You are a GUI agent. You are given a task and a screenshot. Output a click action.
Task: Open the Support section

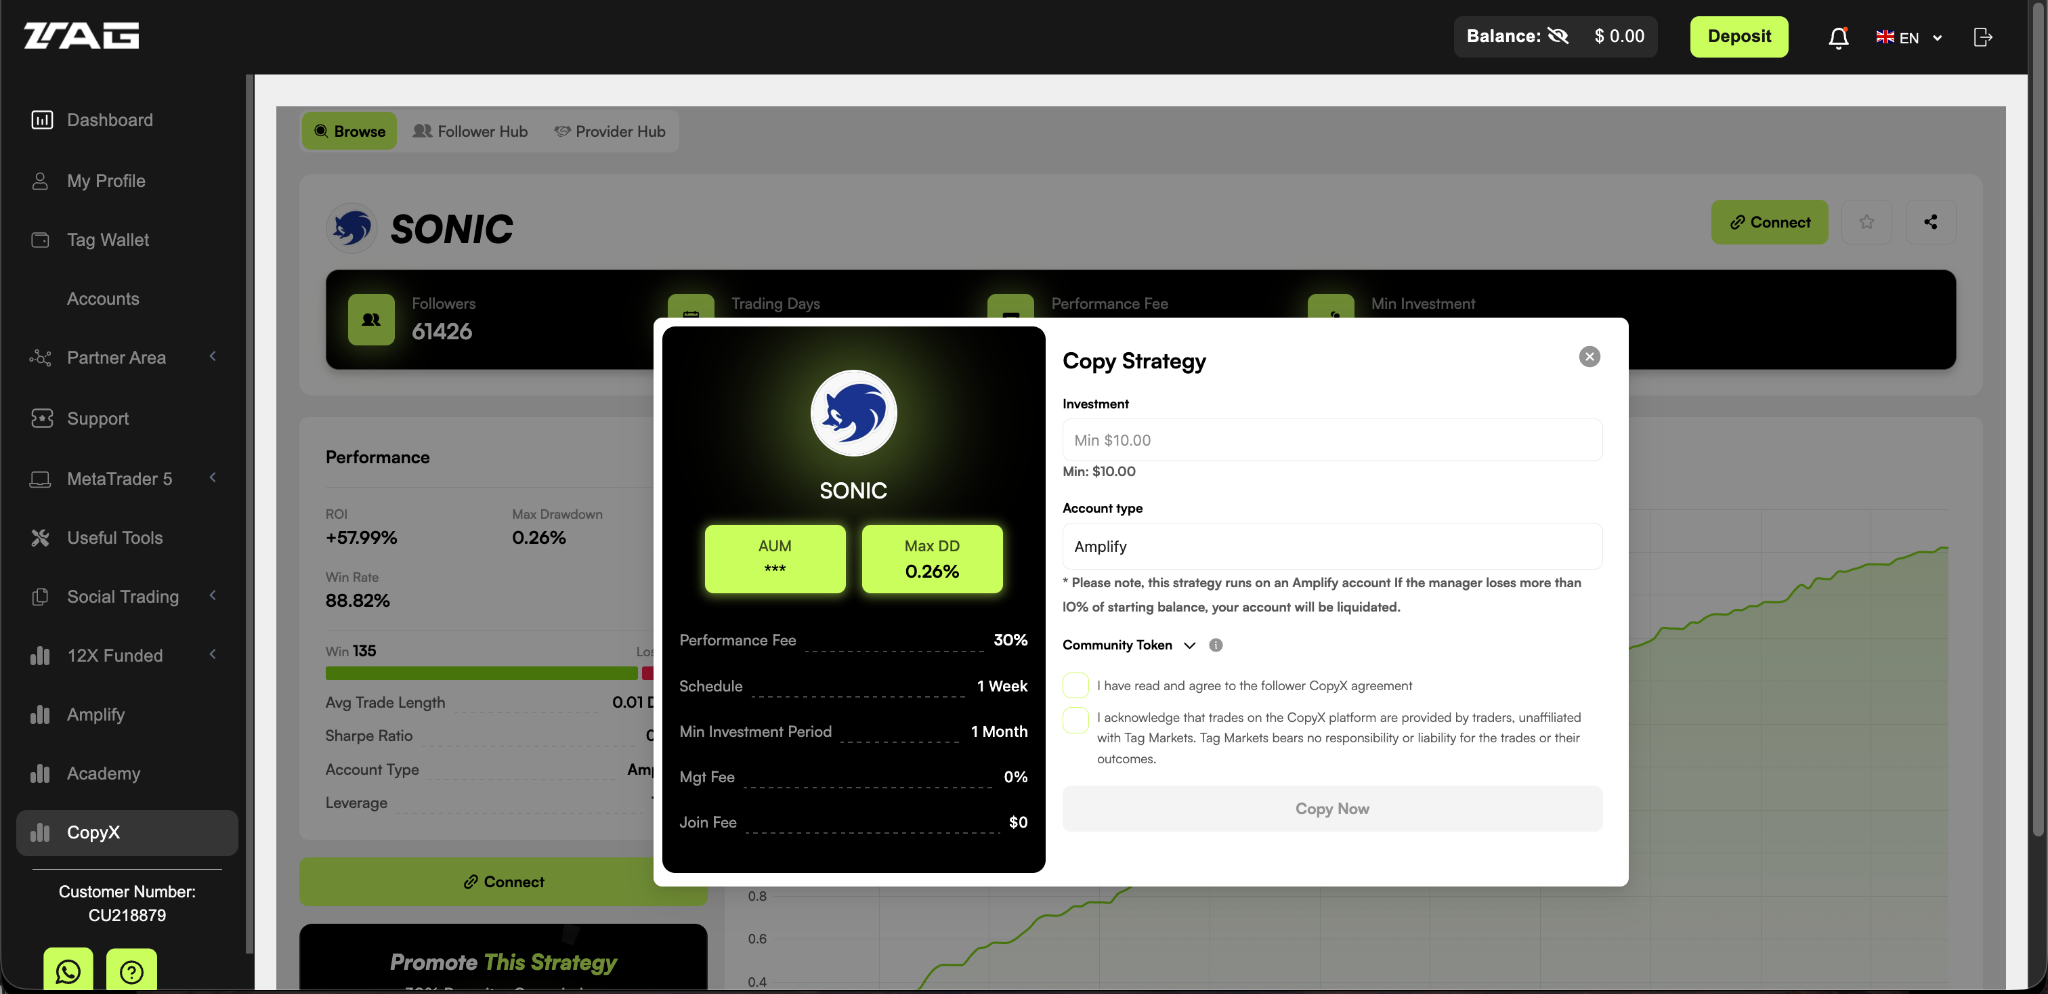97,418
